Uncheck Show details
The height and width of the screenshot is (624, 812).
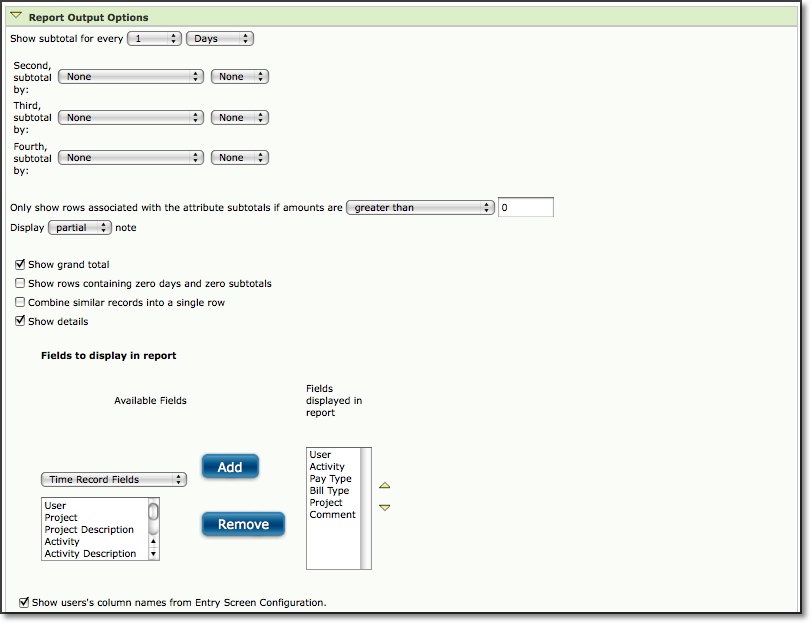[20, 321]
